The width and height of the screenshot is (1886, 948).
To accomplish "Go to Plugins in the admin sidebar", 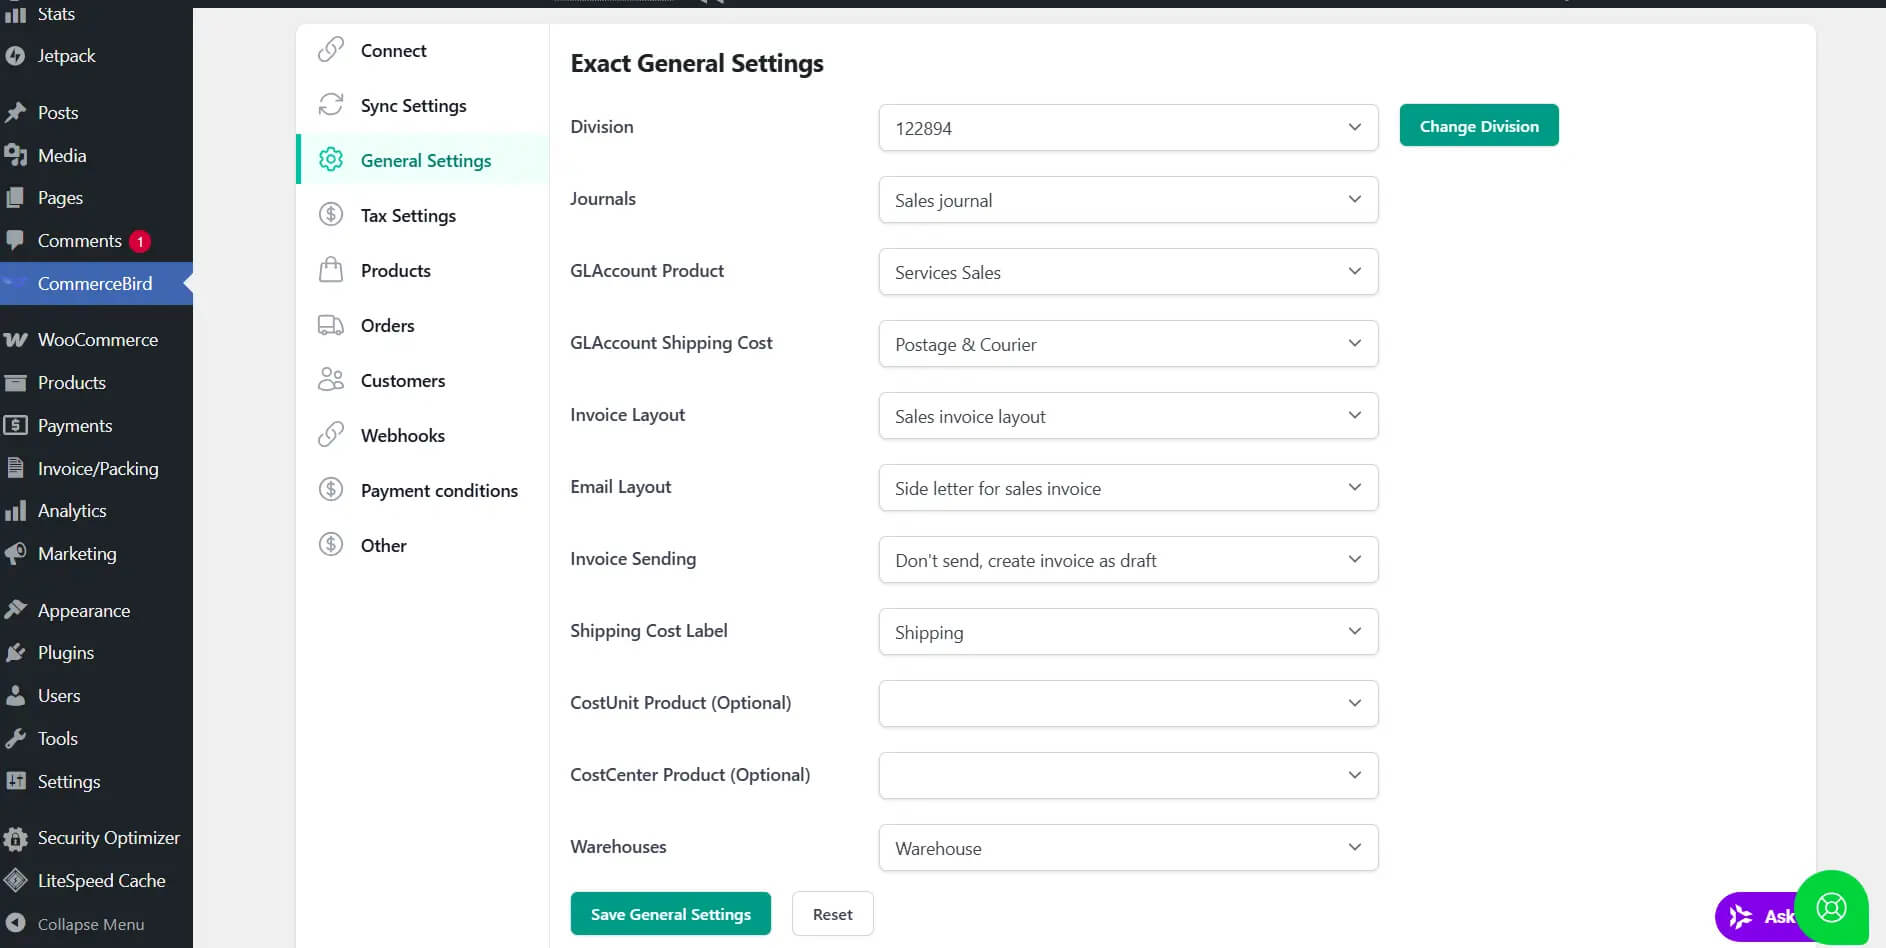I will pyautogui.click(x=66, y=653).
